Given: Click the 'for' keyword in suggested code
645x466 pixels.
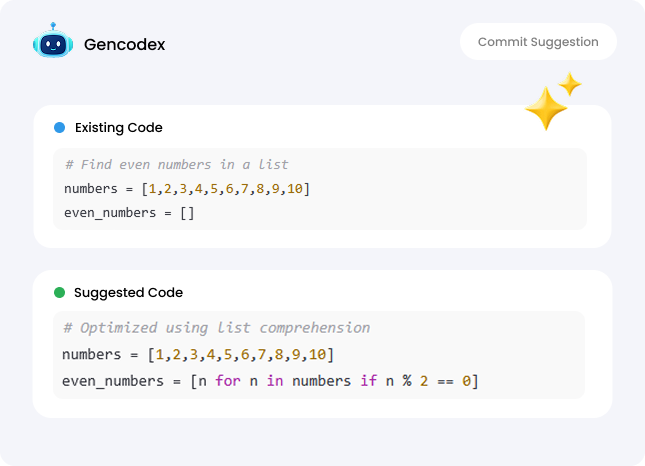Looking at the screenshot, I should 227,381.
